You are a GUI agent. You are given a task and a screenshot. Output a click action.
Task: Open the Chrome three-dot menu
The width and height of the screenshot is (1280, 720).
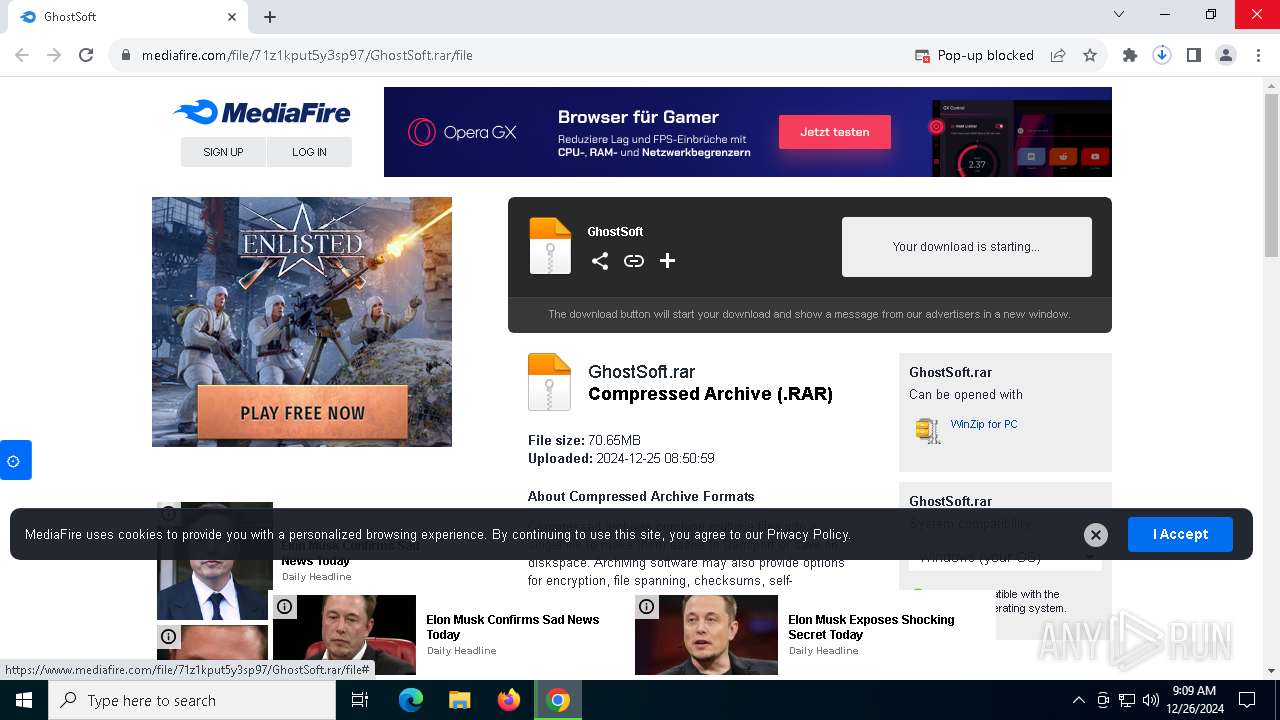coord(1258,56)
